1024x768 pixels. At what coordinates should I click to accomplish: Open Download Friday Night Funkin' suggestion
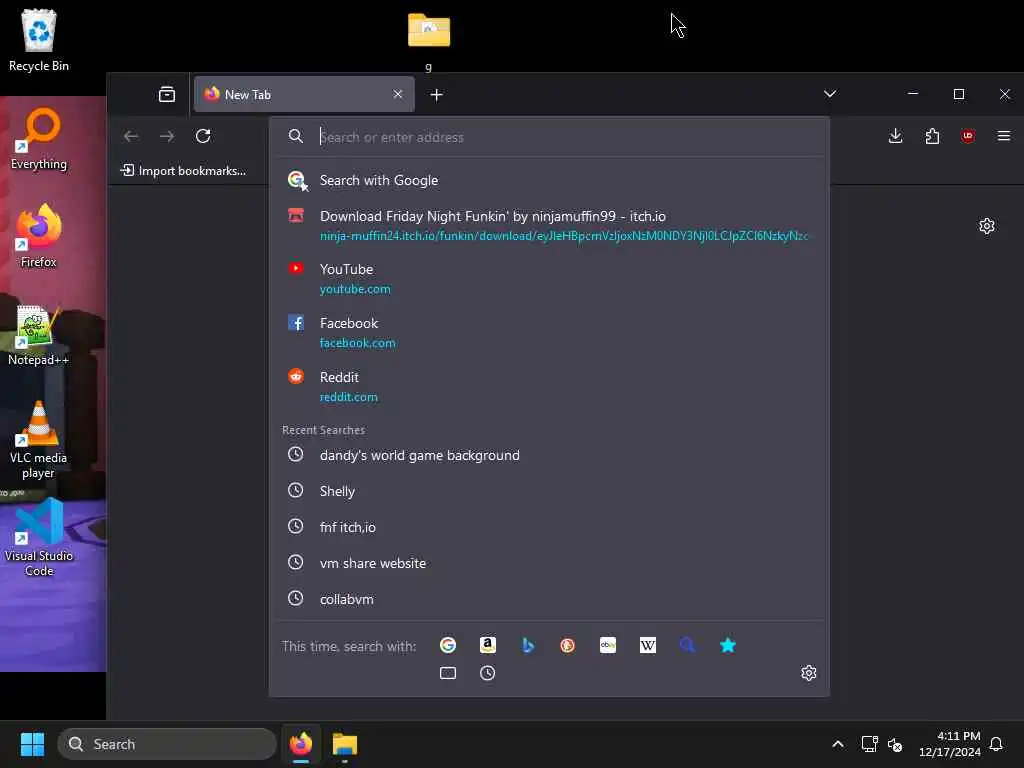click(549, 225)
